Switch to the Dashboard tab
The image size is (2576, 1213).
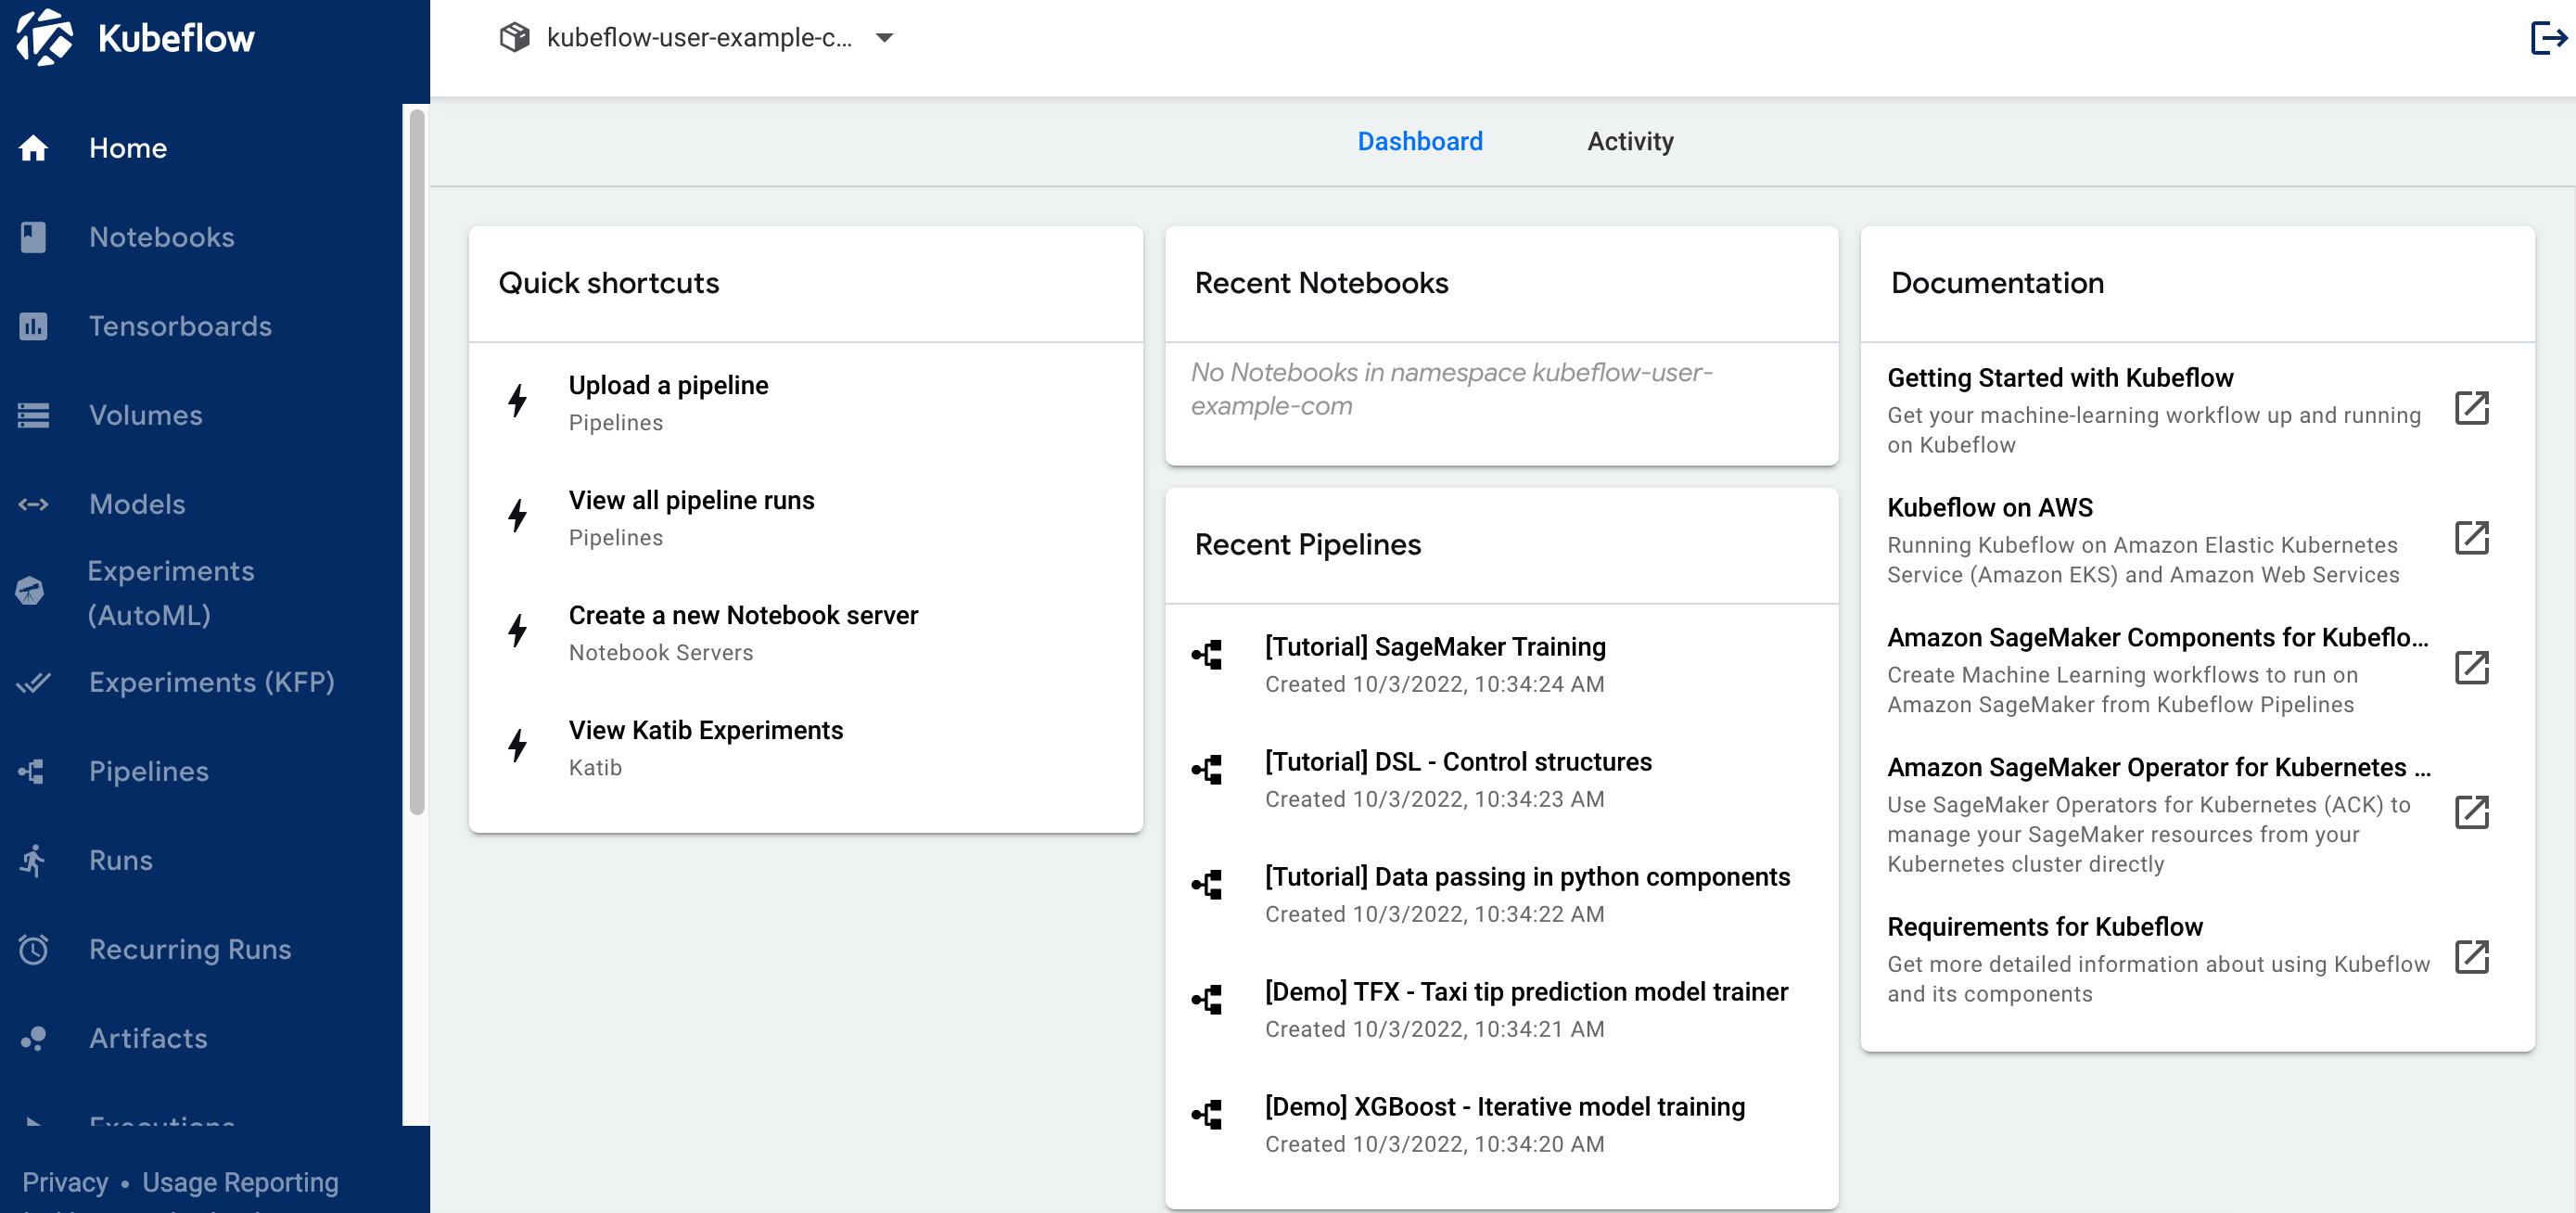coord(1420,142)
